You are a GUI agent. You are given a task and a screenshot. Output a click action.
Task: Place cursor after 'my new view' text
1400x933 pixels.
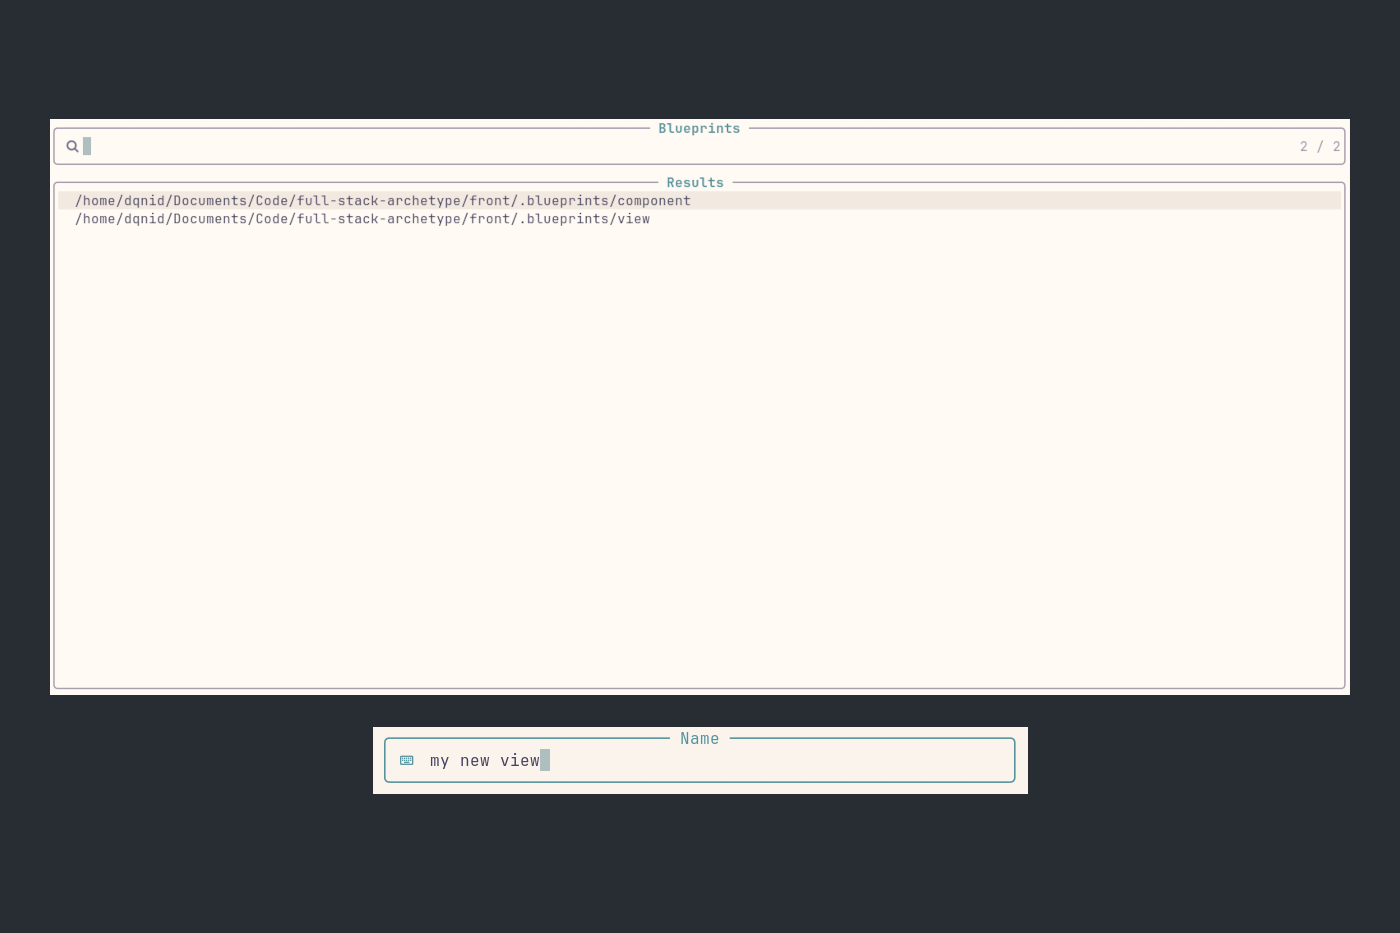point(545,760)
